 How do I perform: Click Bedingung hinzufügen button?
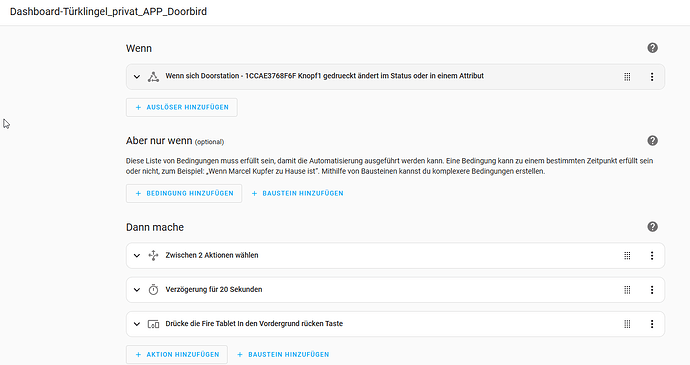[184, 193]
